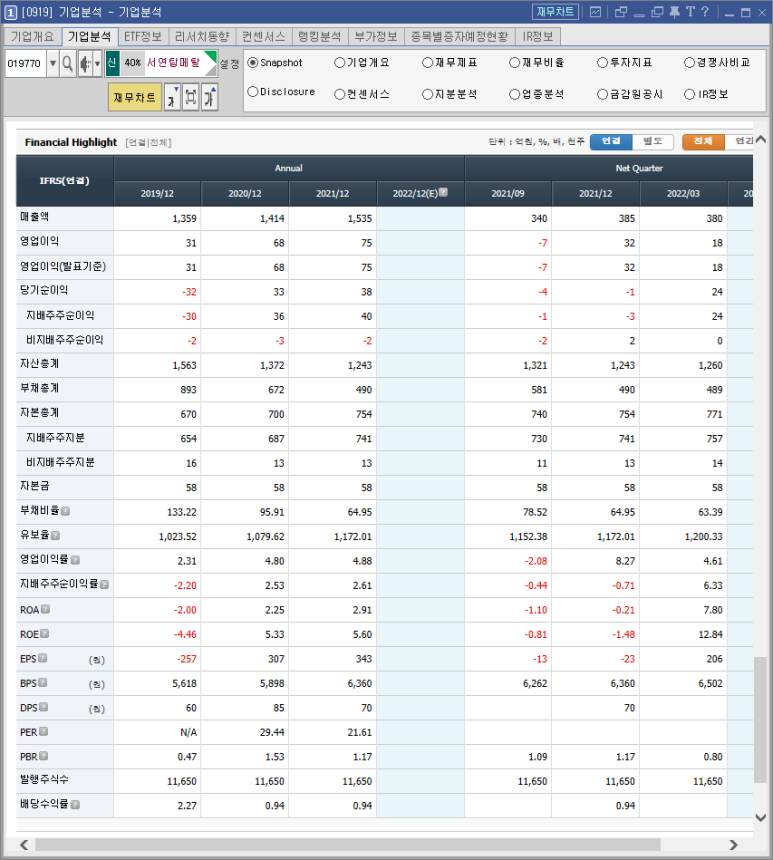This screenshot has height=860, width=773.
Task: Click help icon beside ROE
Action: 44,633
